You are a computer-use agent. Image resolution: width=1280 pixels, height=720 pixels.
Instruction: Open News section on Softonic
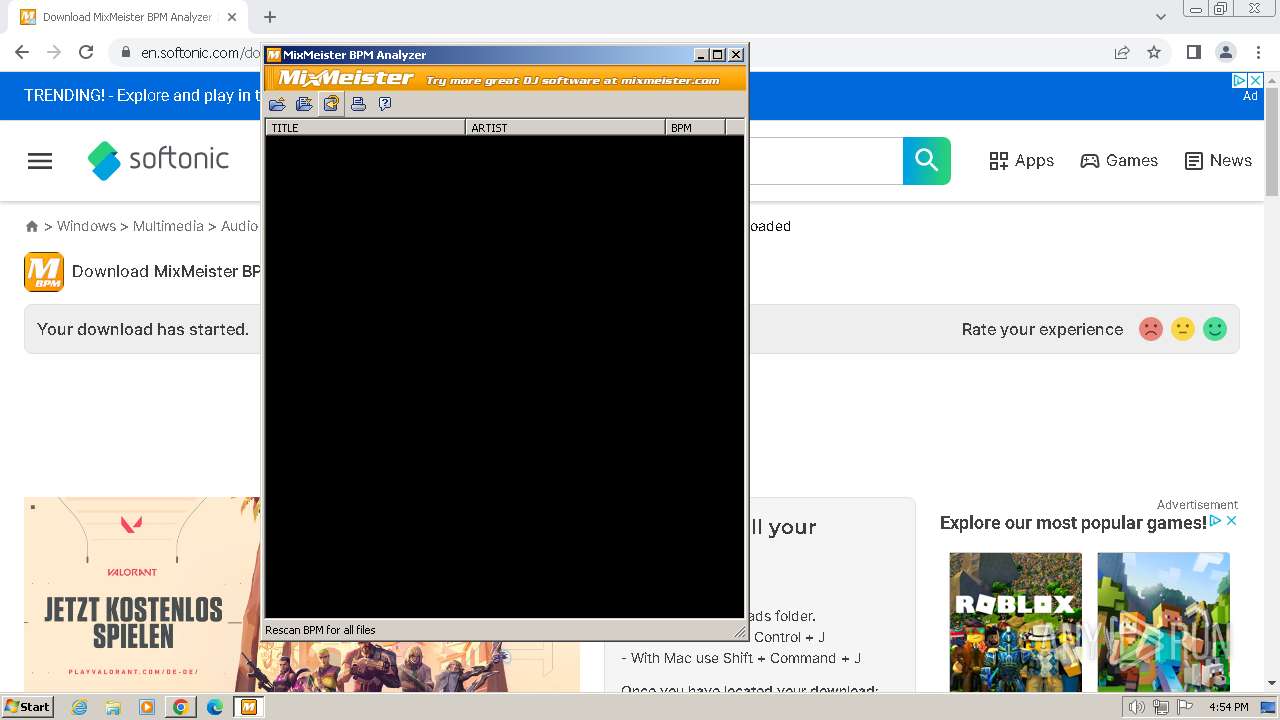[x=1218, y=160]
